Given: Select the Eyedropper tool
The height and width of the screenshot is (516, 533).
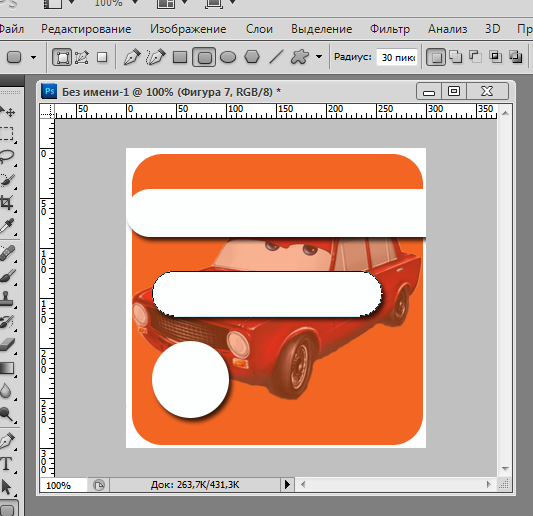Looking at the screenshot, I should 7,226.
